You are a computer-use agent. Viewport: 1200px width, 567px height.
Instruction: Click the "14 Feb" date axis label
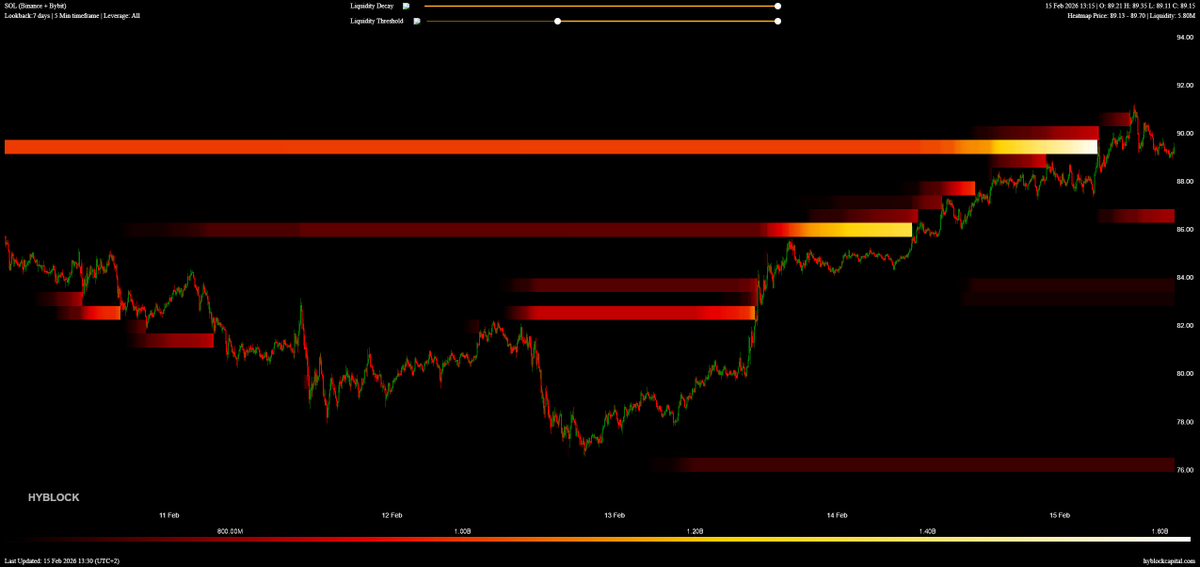point(837,515)
